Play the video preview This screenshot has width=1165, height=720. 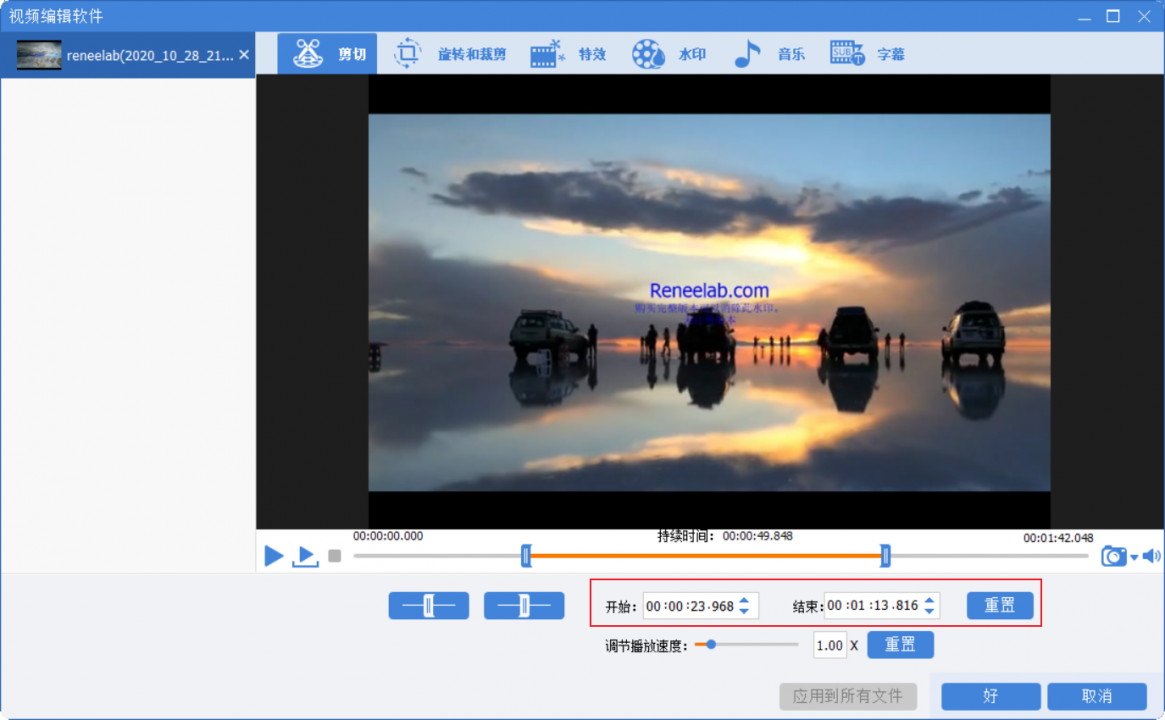coord(273,556)
